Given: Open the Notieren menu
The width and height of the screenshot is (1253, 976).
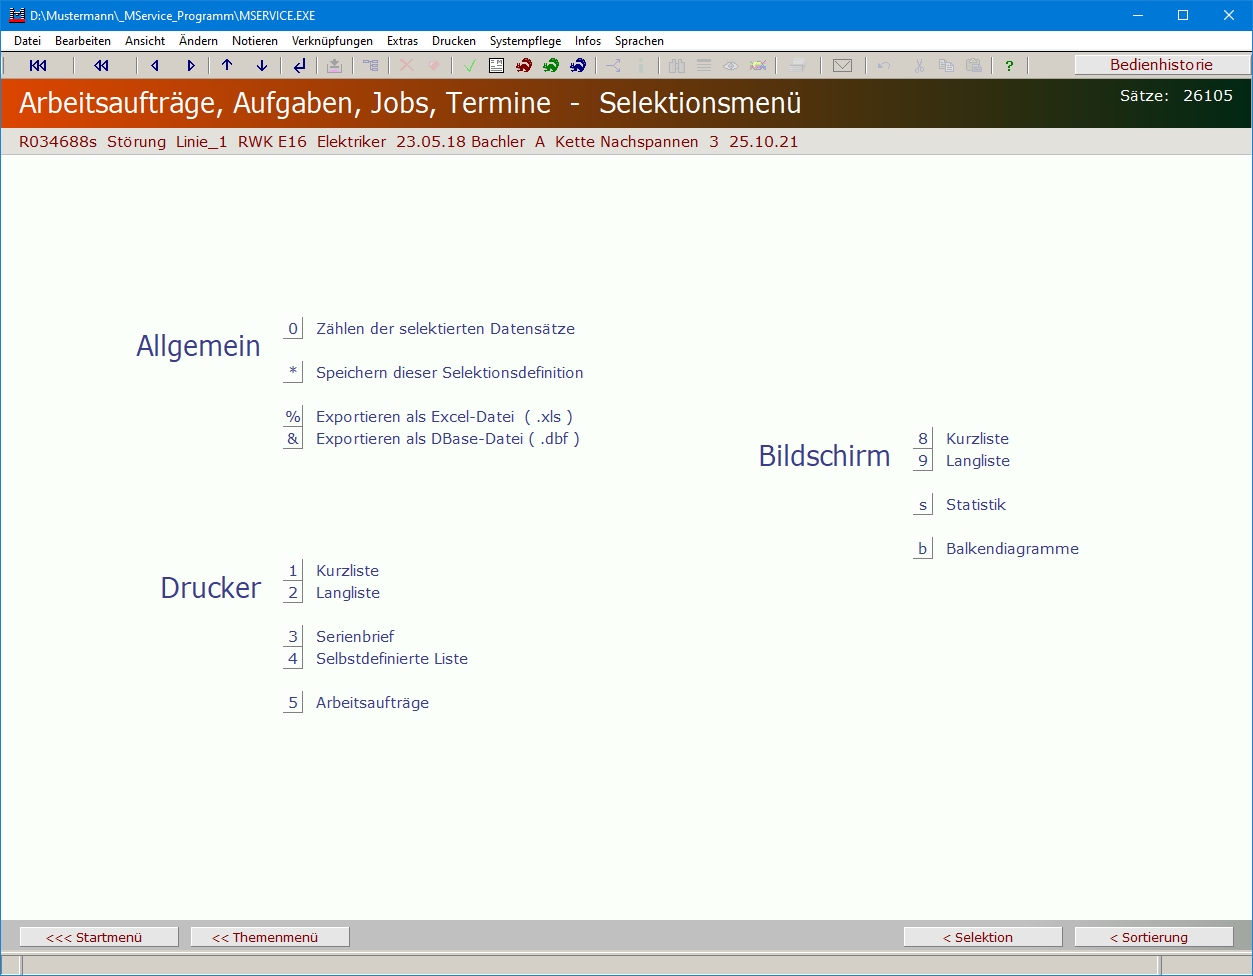Looking at the screenshot, I should click(255, 41).
